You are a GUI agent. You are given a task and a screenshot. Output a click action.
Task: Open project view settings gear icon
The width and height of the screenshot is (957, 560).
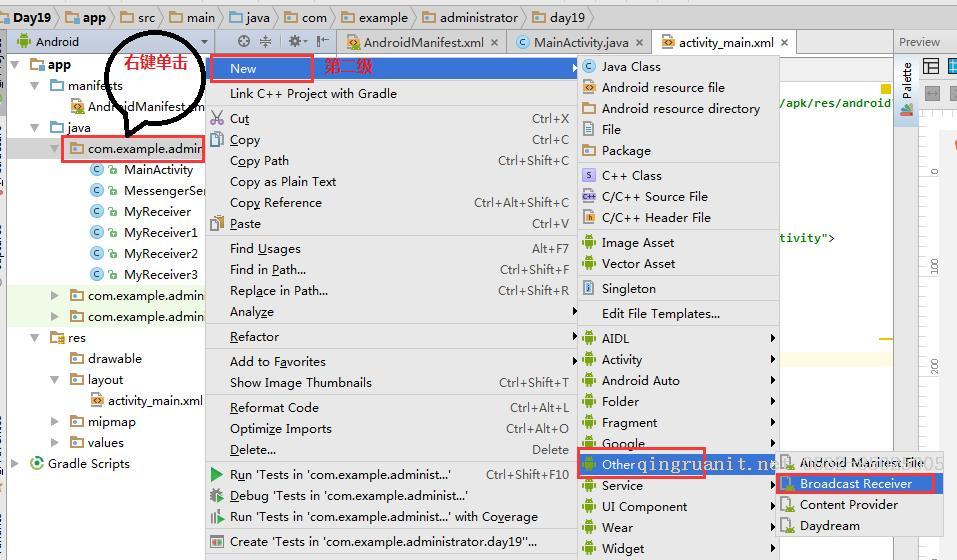coord(295,41)
